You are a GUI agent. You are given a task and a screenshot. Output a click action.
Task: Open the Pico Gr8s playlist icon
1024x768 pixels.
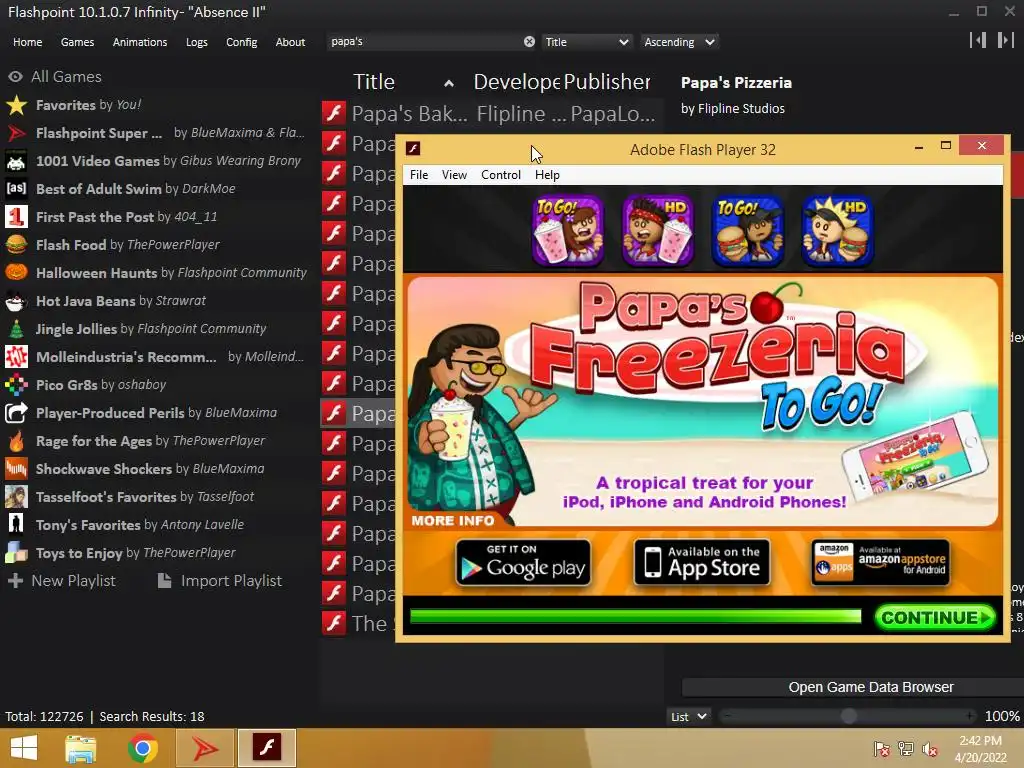tap(16, 385)
